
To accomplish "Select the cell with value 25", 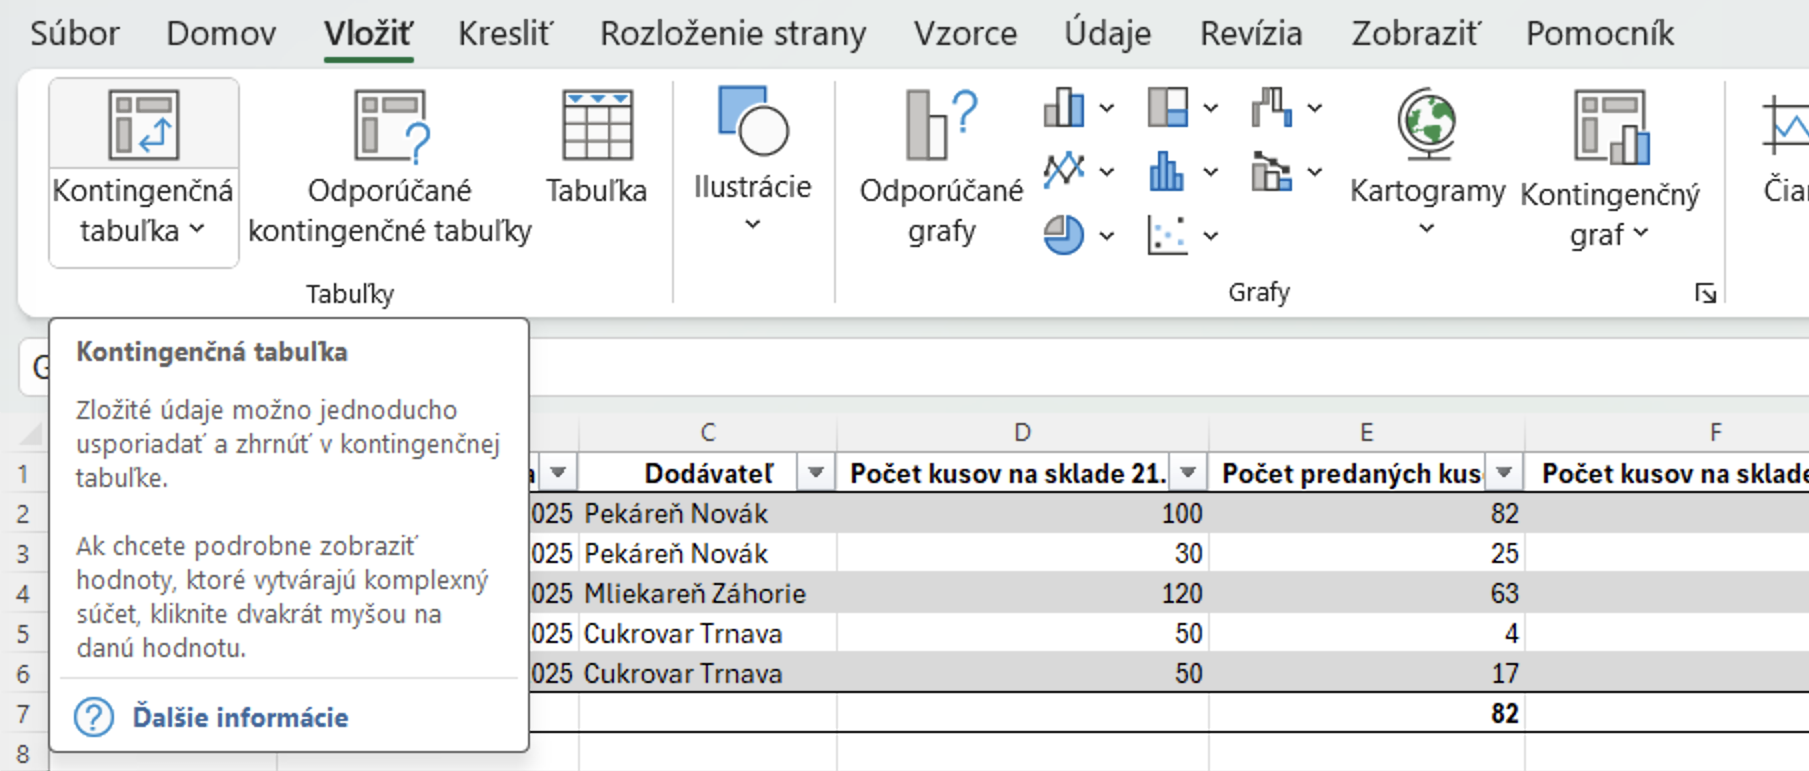I will pos(1367,553).
